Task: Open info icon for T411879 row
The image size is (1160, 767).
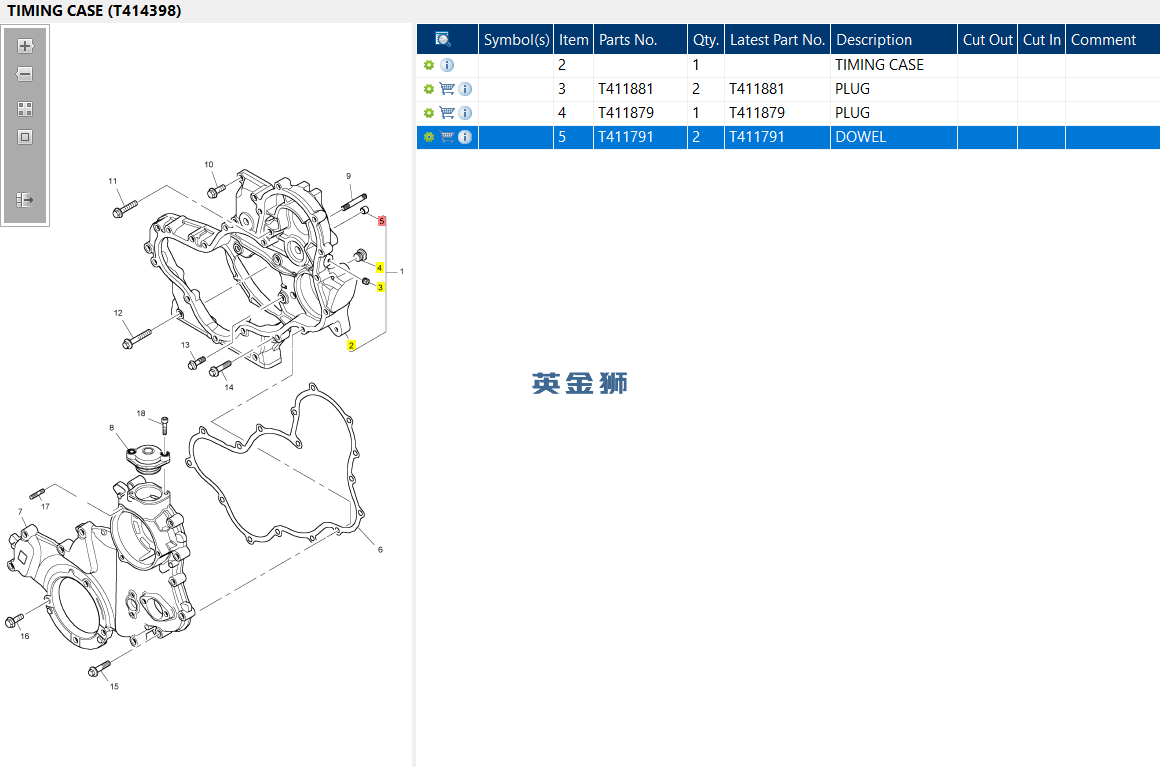Action: 465,113
